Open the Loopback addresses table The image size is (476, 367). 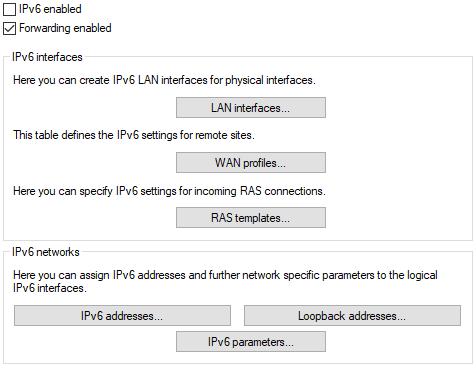[352, 315]
